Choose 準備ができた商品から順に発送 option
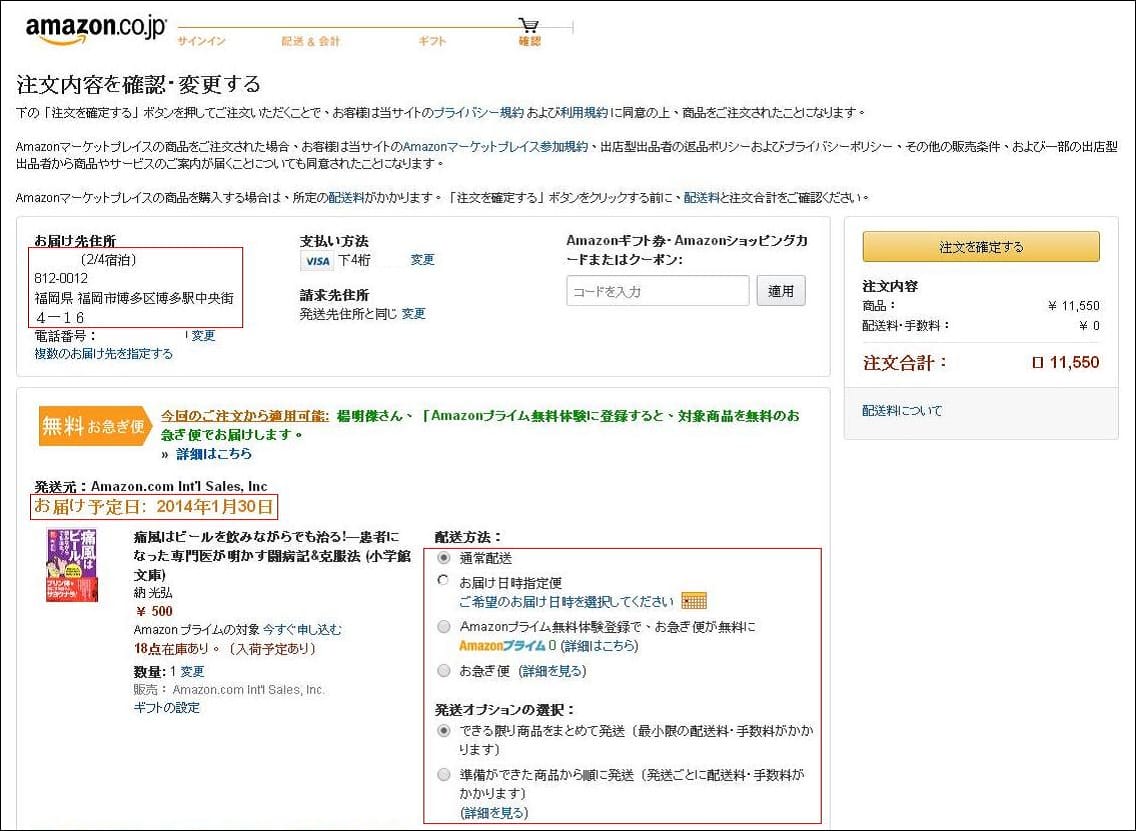This screenshot has width=1136, height=831. point(443,775)
